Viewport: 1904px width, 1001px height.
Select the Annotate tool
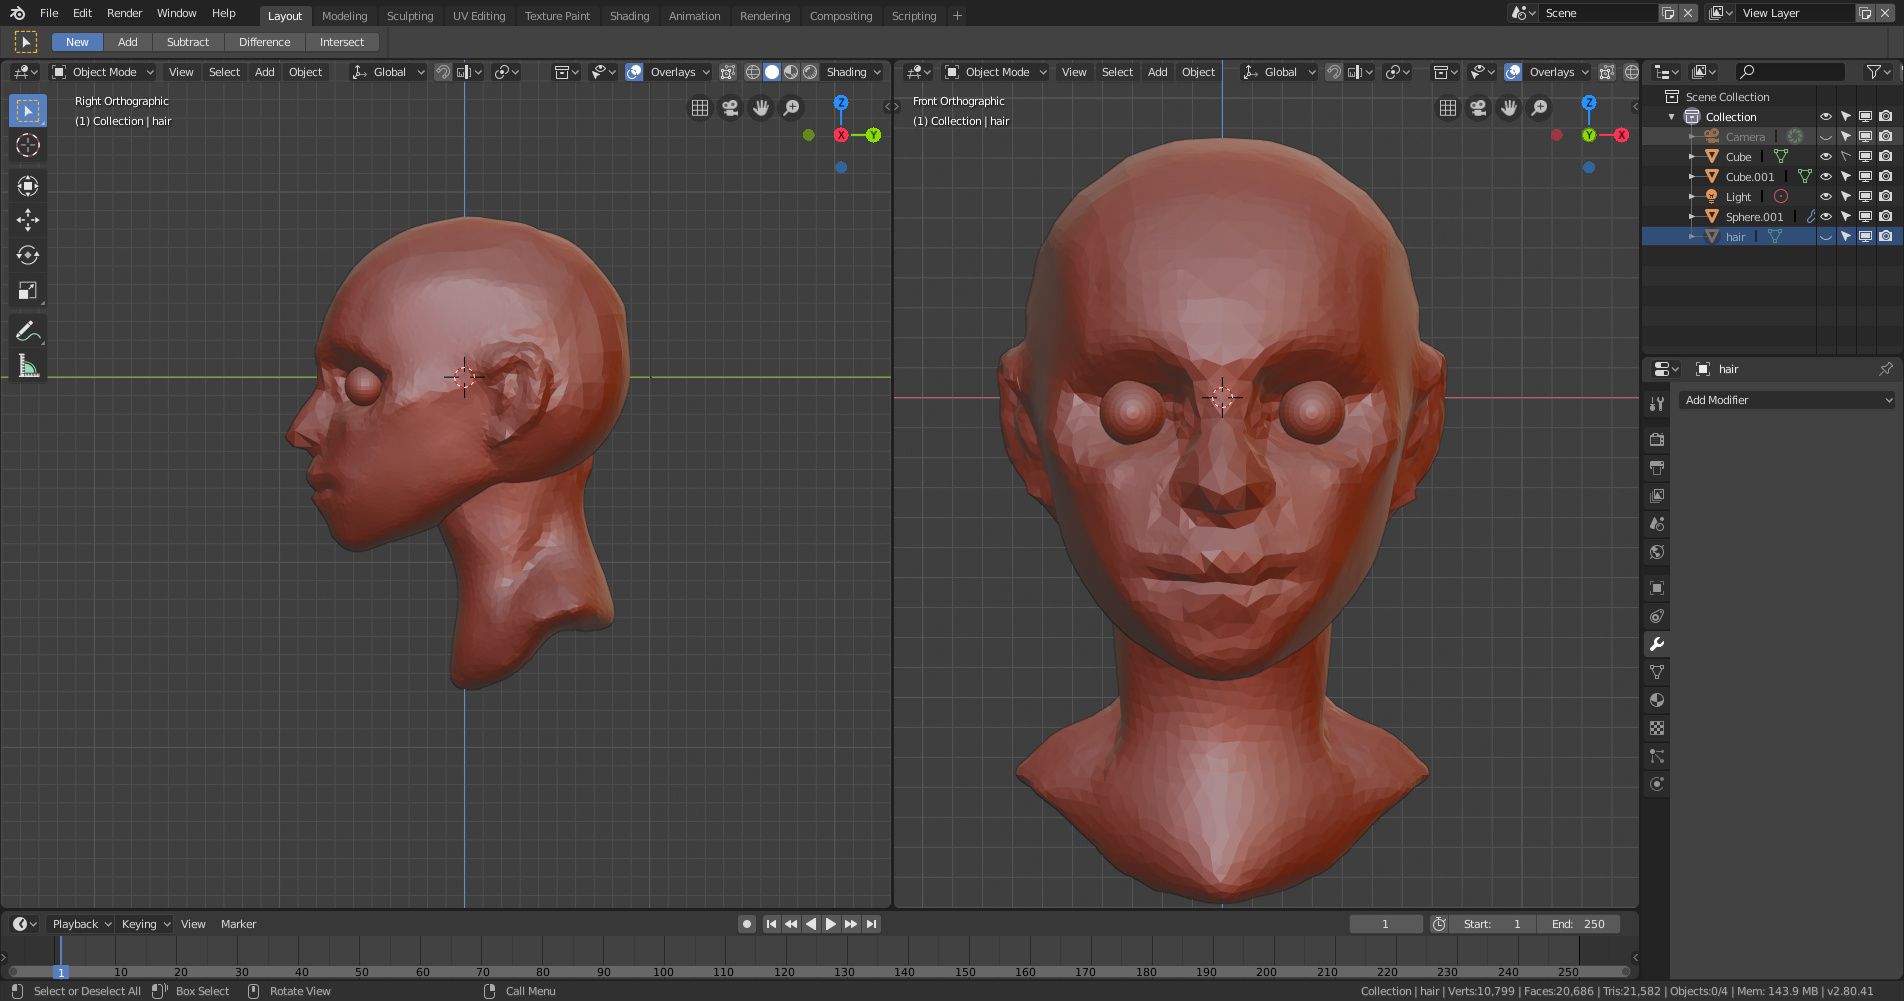click(28, 331)
